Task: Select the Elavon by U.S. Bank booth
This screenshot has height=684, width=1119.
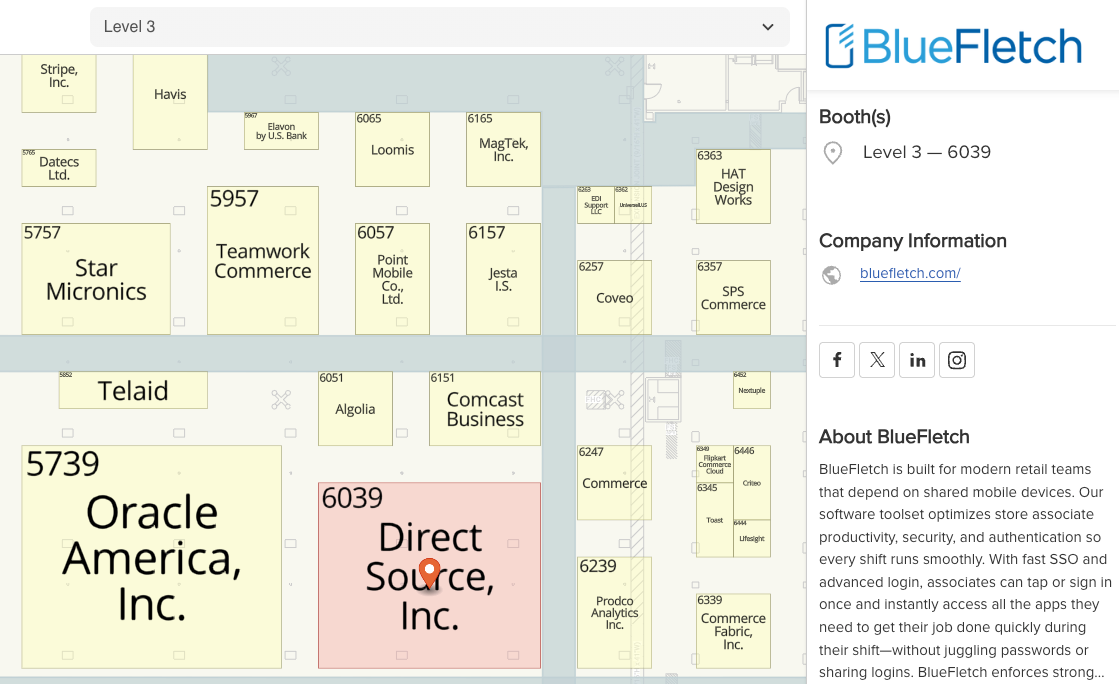Action: click(x=281, y=131)
